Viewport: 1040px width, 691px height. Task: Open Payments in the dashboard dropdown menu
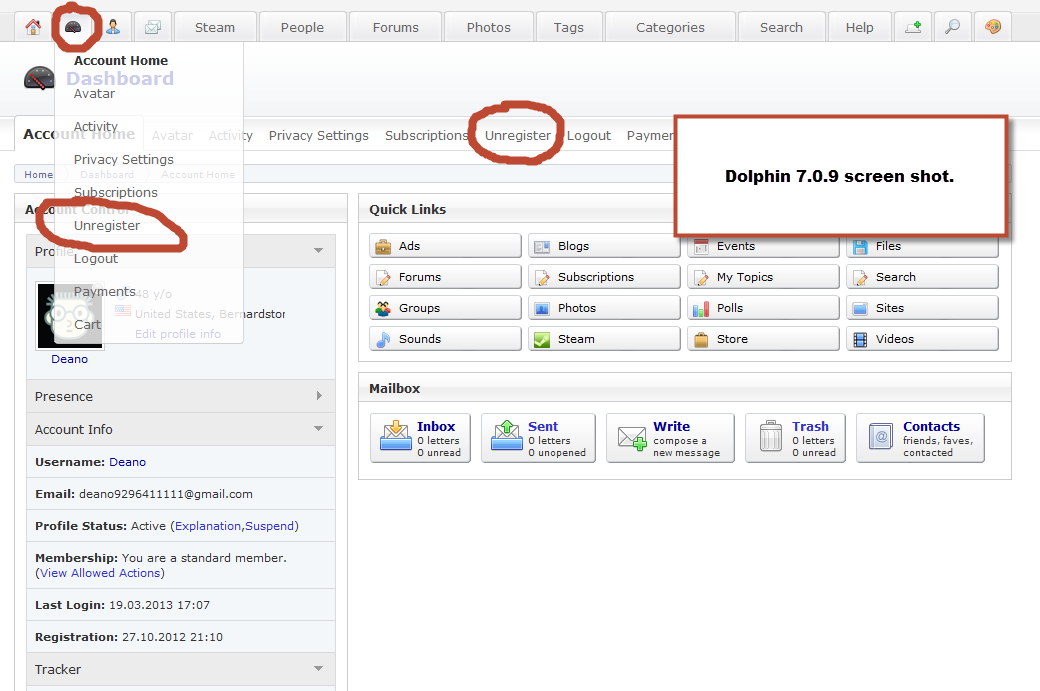click(x=104, y=292)
